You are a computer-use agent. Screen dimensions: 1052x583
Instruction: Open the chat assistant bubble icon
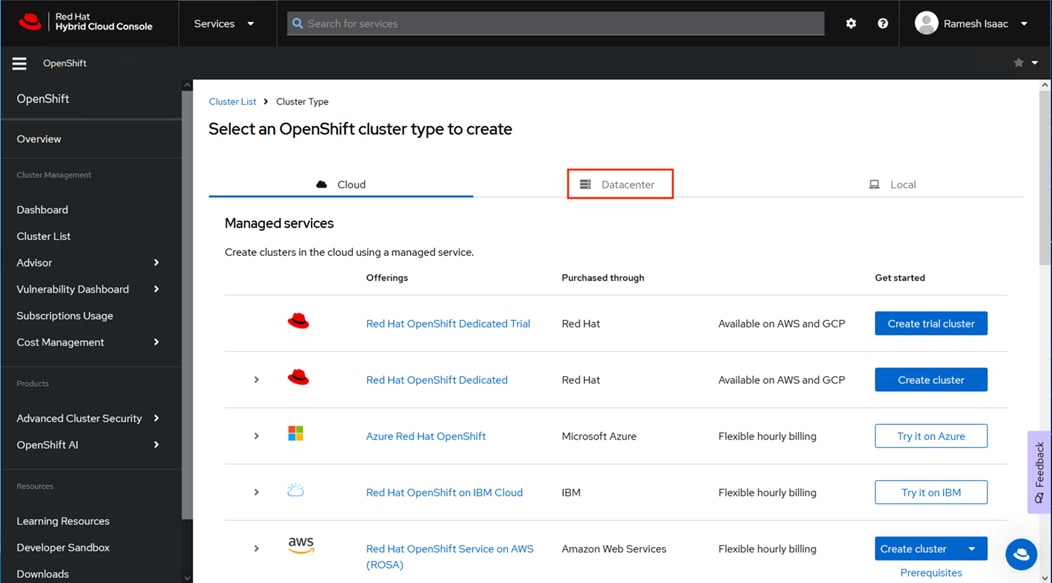coord(1021,554)
